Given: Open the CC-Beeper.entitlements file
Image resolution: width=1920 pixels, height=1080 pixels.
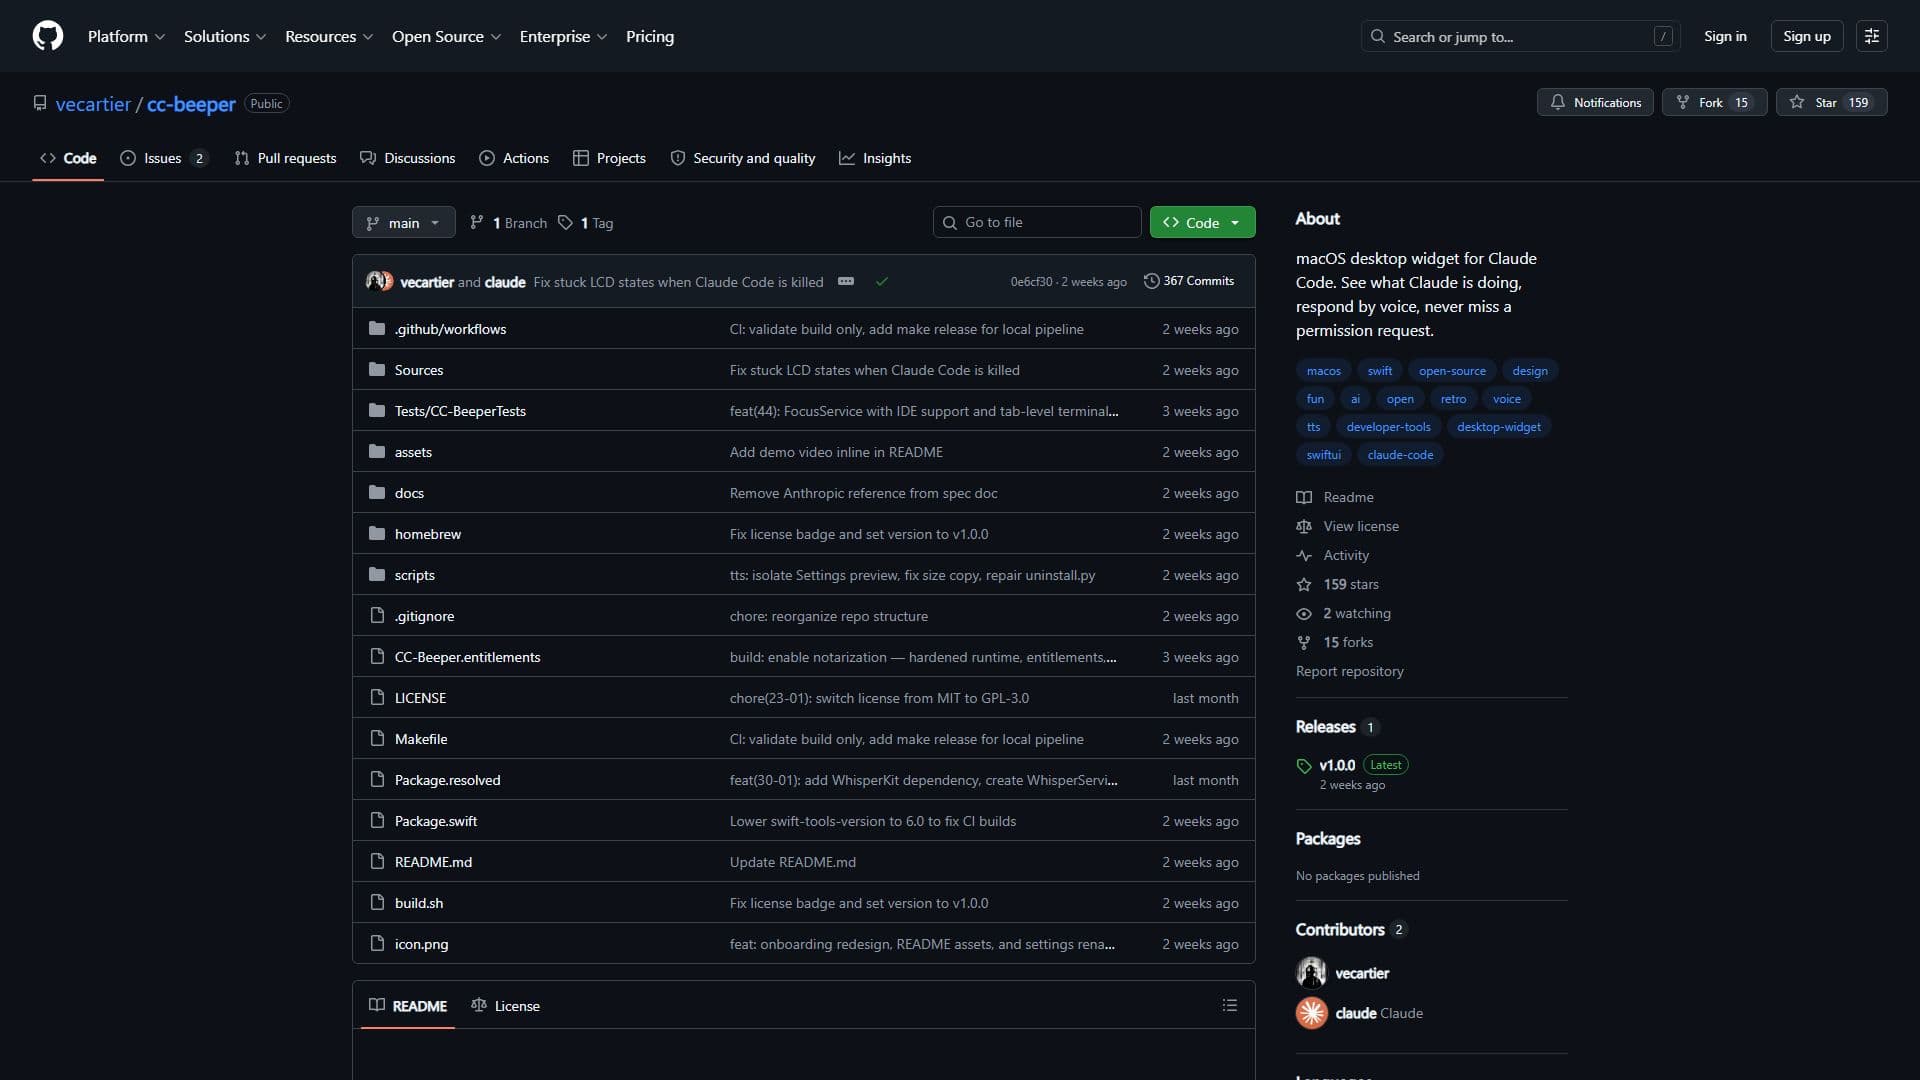Looking at the screenshot, I should [x=467, y=657].
